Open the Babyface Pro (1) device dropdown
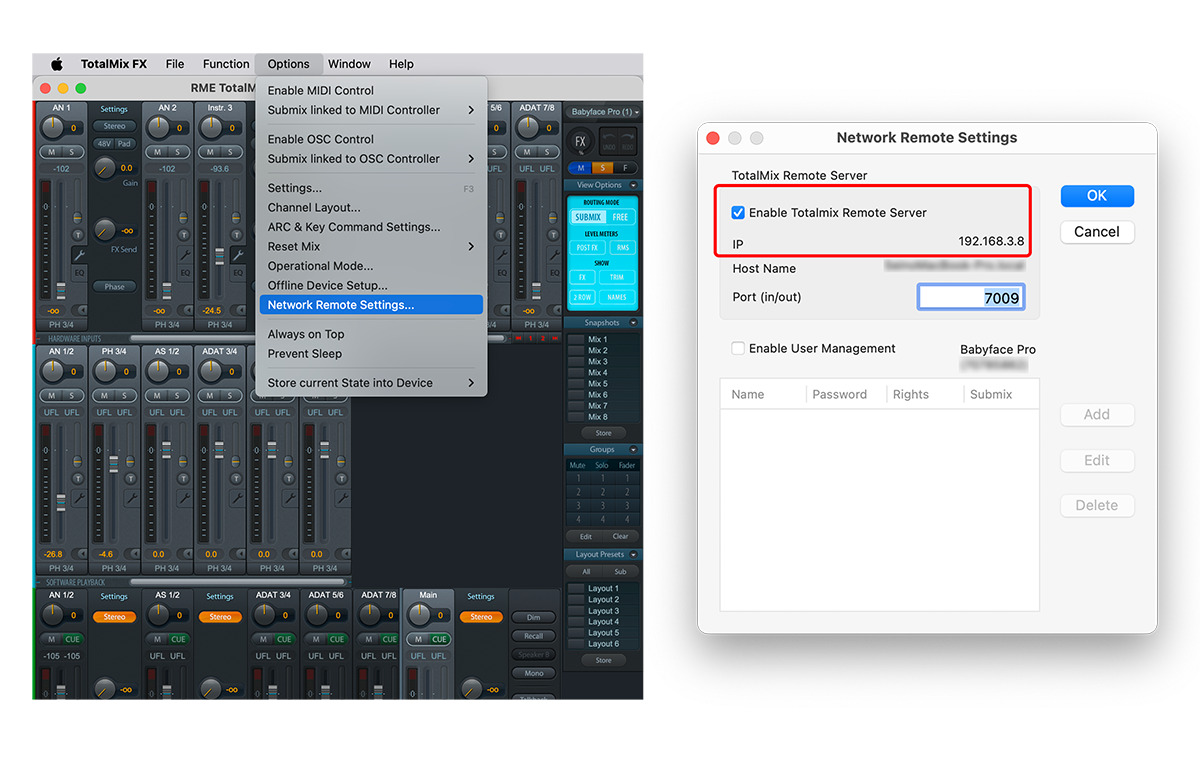The width and height of the screenshot is (1200, 763). (x=604, y=112)
